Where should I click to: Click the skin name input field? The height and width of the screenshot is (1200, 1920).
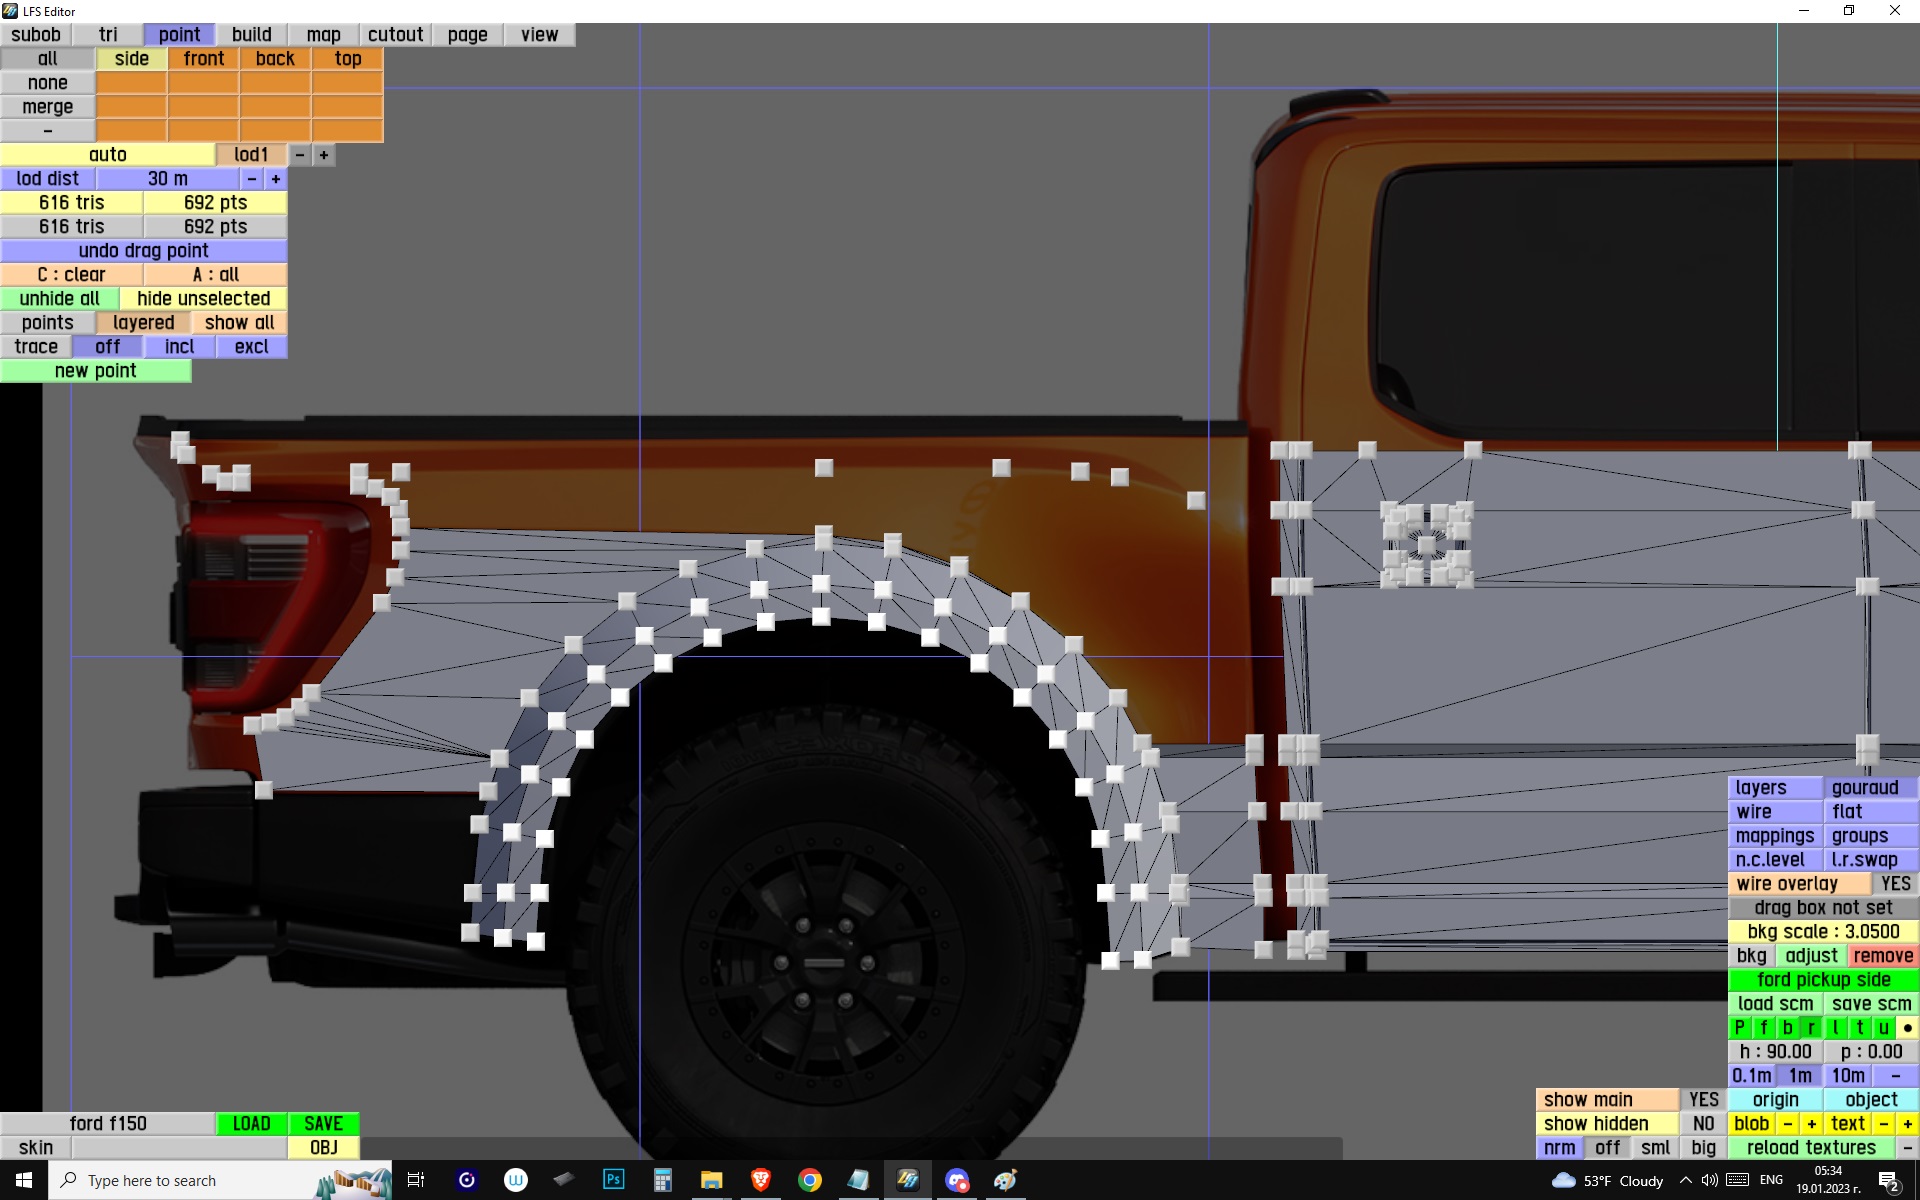pos(179,1148)
